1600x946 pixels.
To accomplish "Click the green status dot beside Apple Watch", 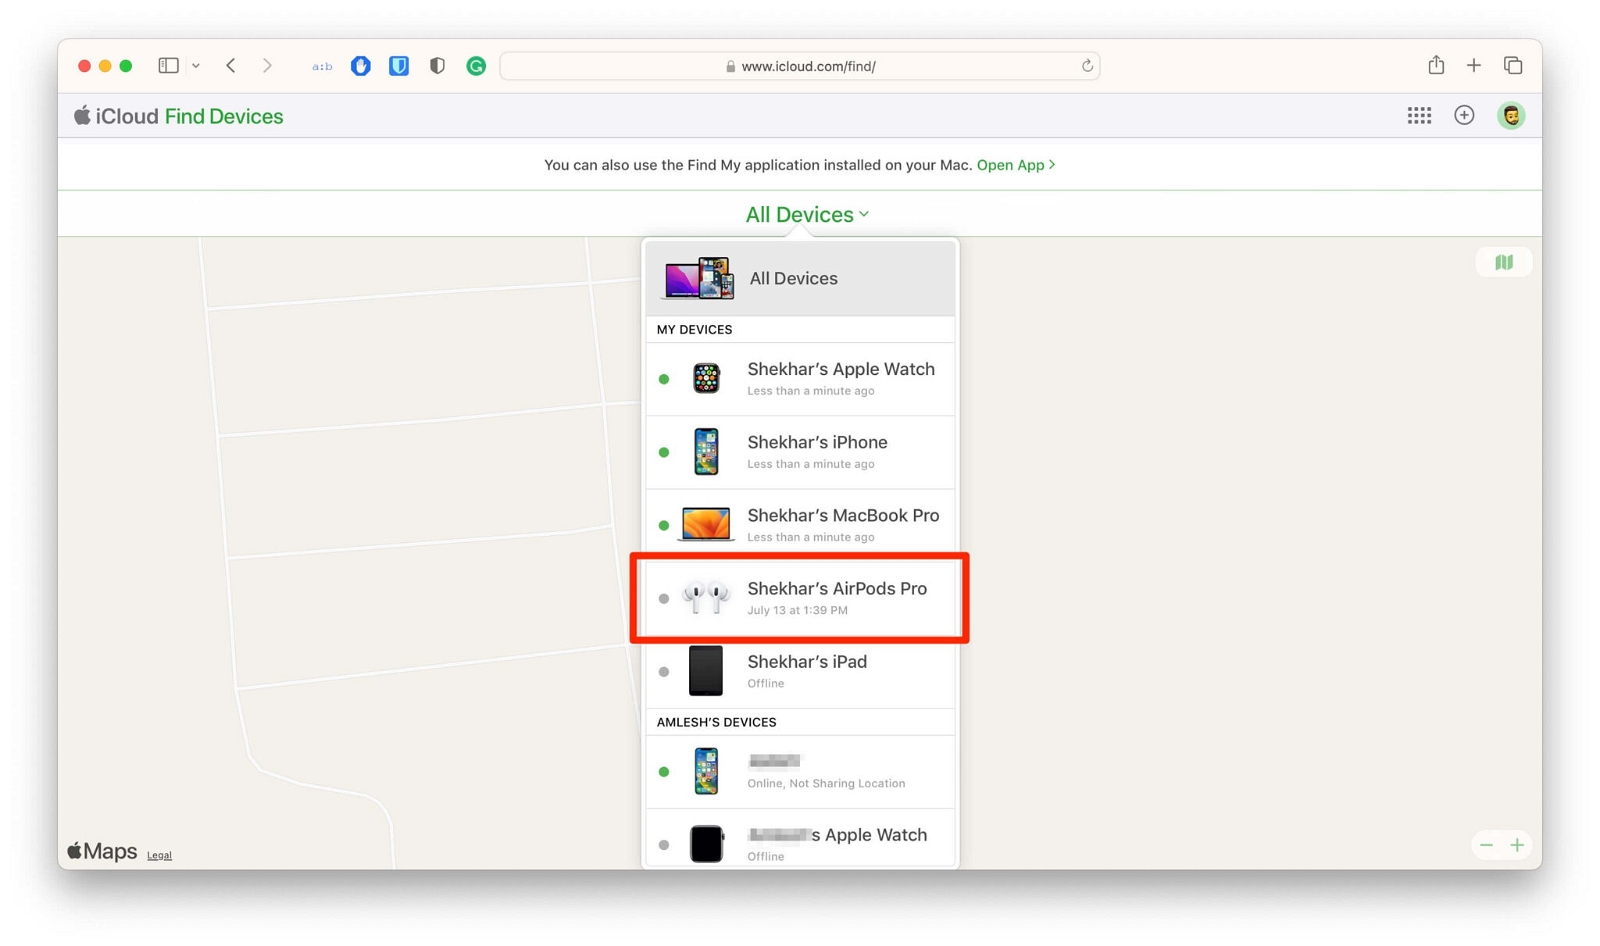I will click(664, 379).
